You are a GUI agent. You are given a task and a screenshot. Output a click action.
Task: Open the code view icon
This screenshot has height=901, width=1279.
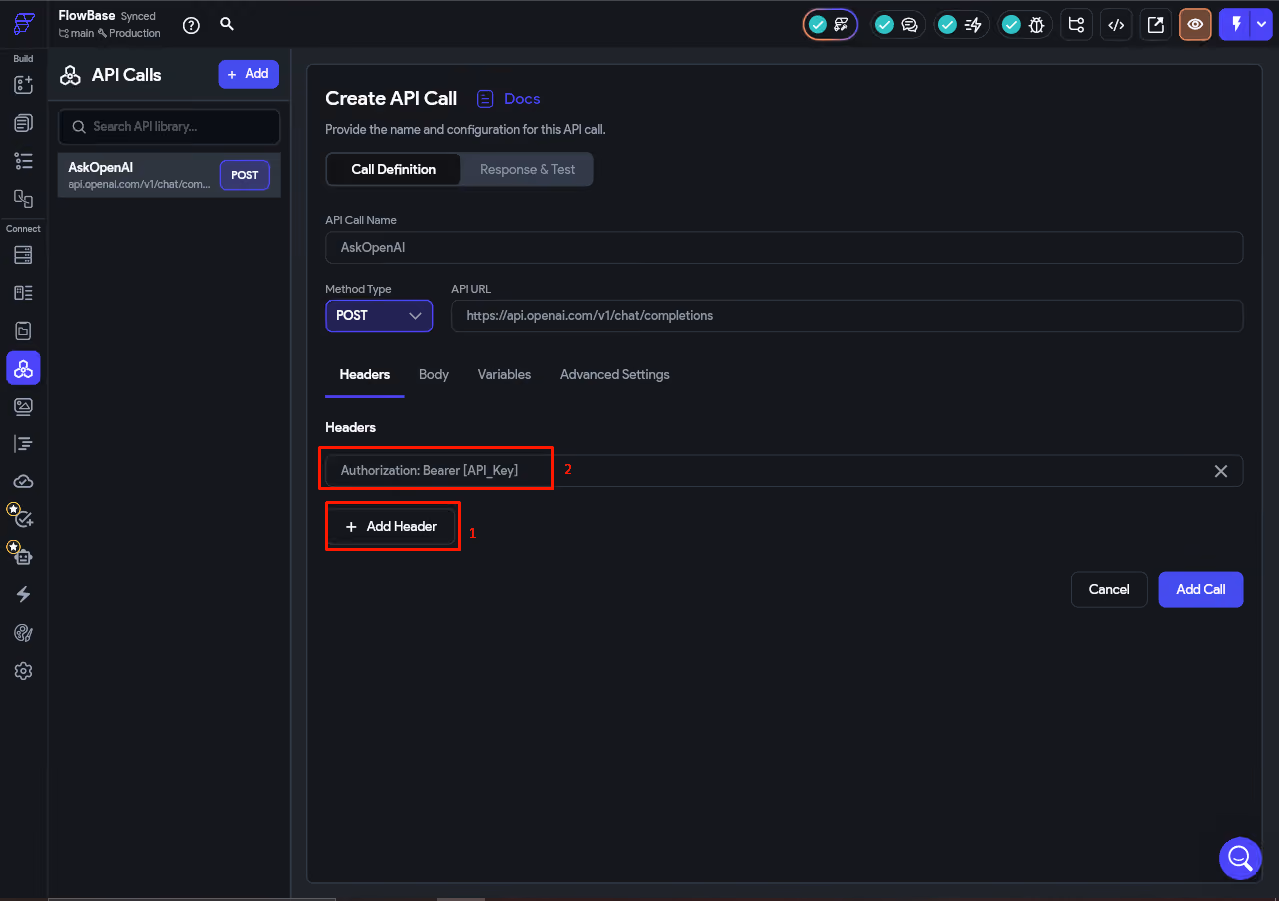(x=1116, y=25)
